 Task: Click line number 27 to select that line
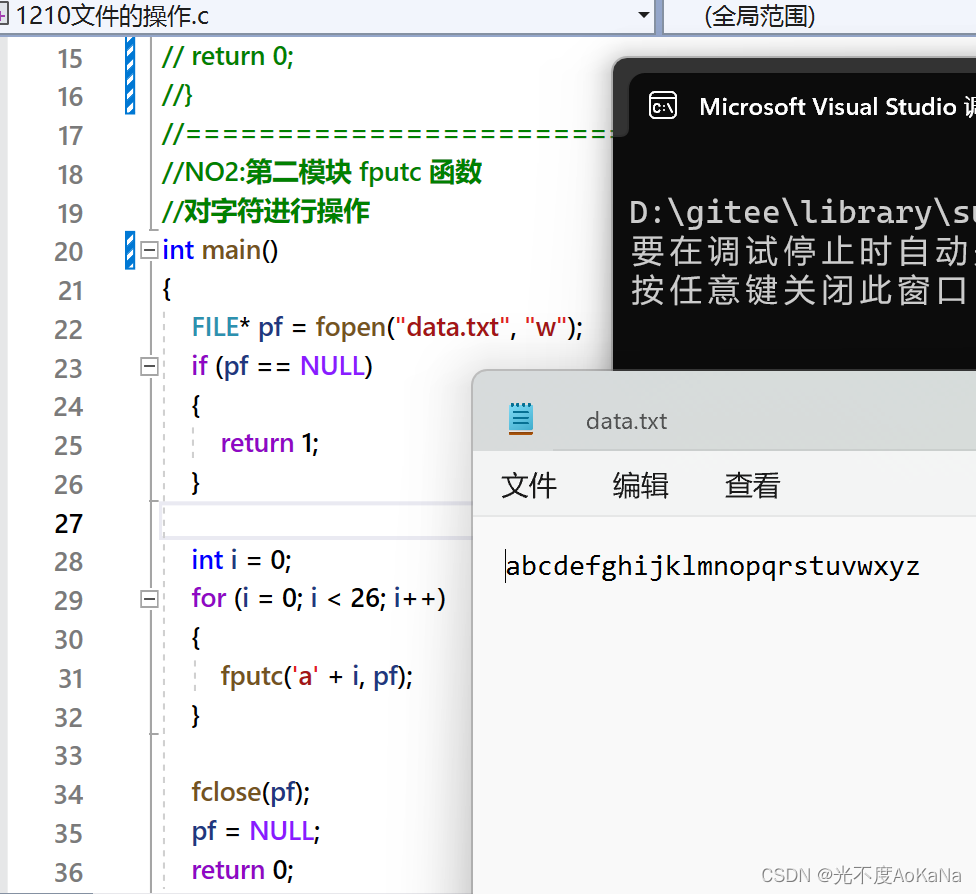(68, 522)
